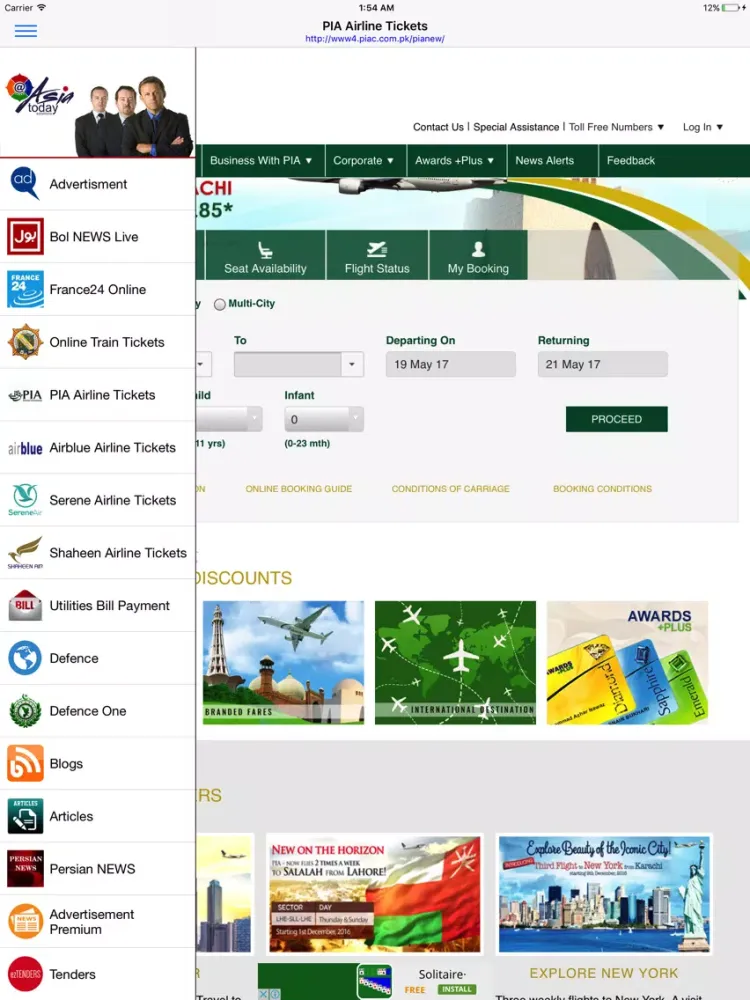Click the Advertisement Premium news icon
This screenshot has width=750, height=1000.
tap(26, 922)
